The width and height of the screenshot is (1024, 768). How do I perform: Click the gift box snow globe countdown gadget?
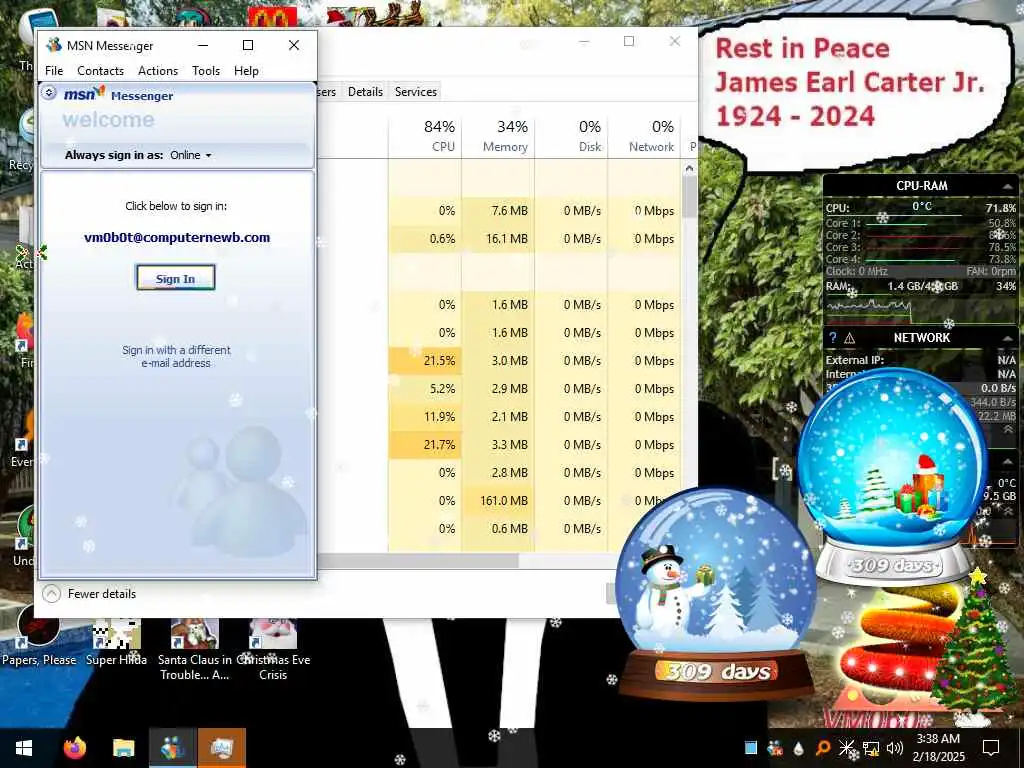(x=893, y=475)
